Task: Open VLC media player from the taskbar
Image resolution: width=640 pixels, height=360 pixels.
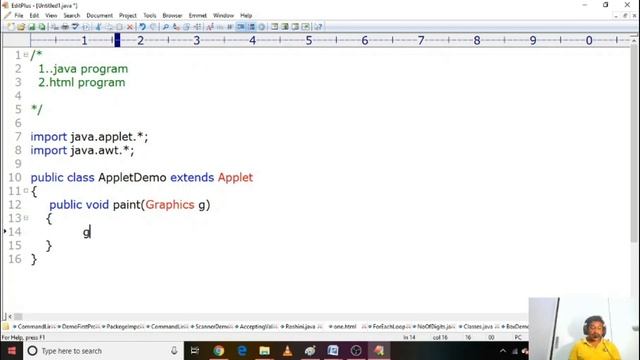Action: tap(287, 351)
